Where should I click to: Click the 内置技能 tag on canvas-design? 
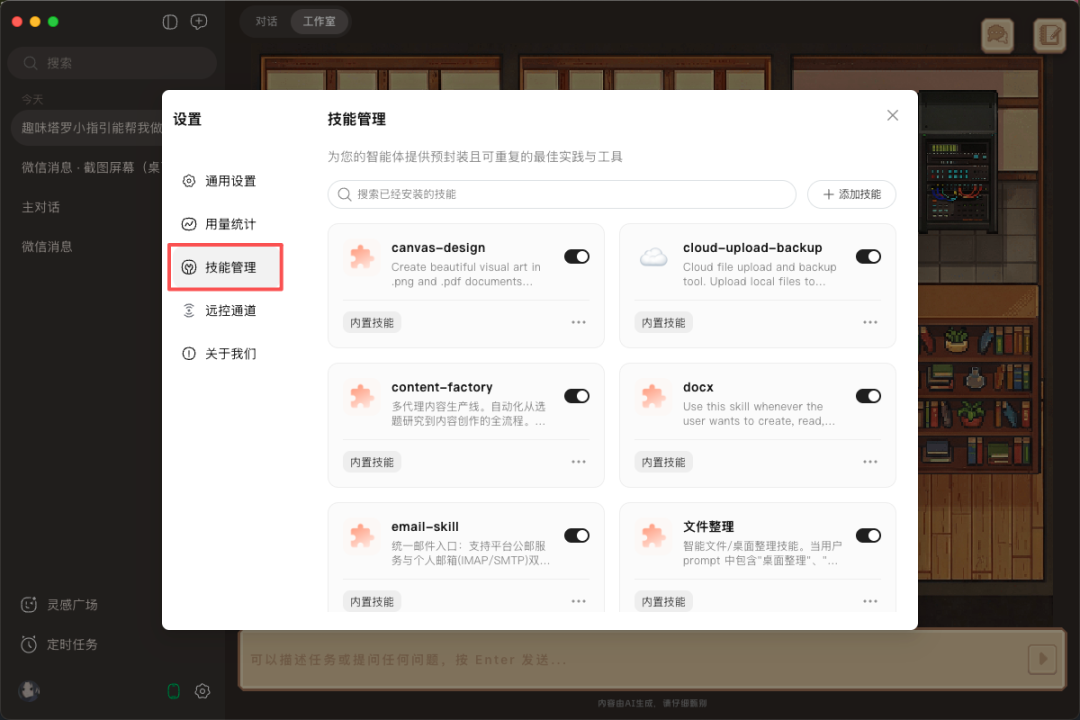pyautogui.click(x=372, y=322)
